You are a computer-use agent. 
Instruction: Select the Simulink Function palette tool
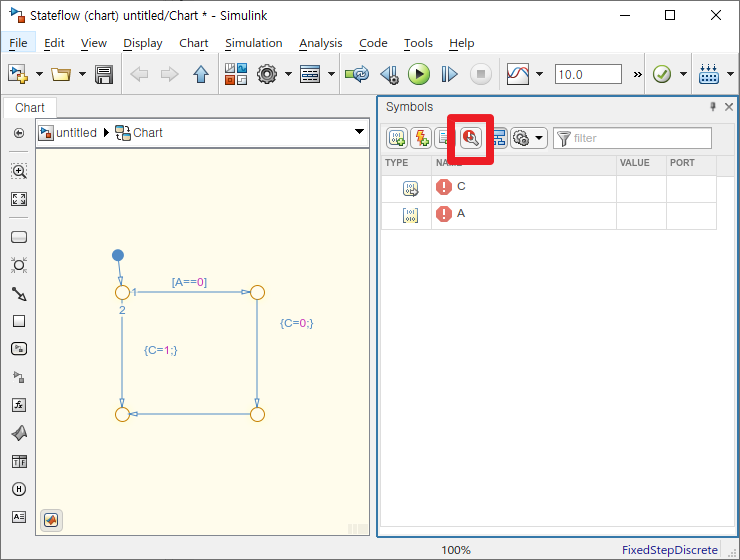click(x=19, y=377)
